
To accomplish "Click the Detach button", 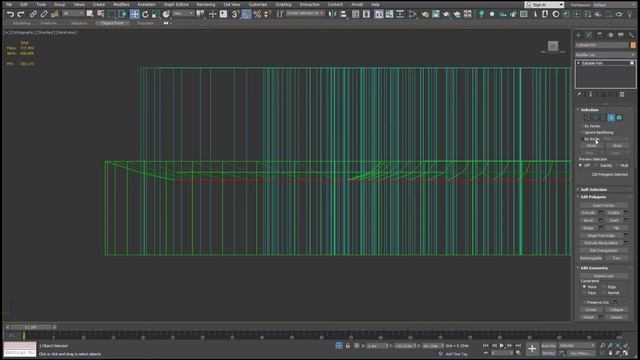I will point(617,317).
